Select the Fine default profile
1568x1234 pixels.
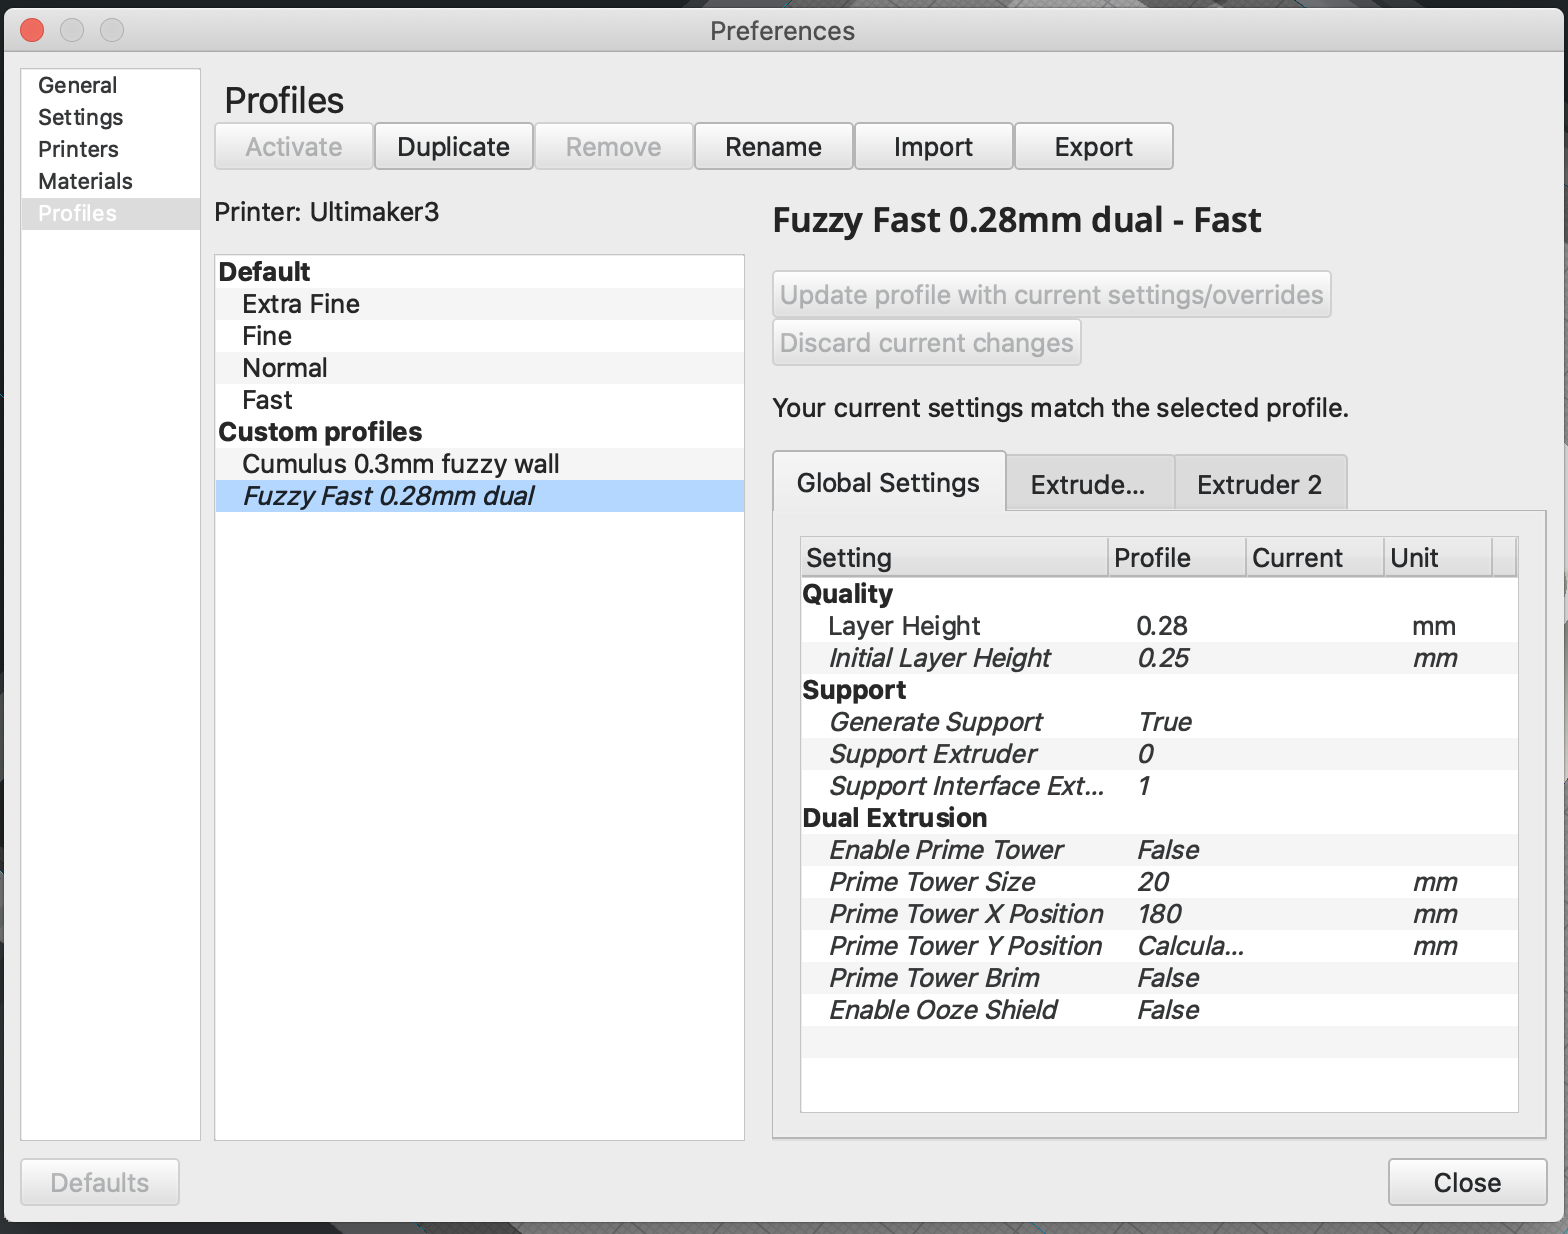(480, 336)
